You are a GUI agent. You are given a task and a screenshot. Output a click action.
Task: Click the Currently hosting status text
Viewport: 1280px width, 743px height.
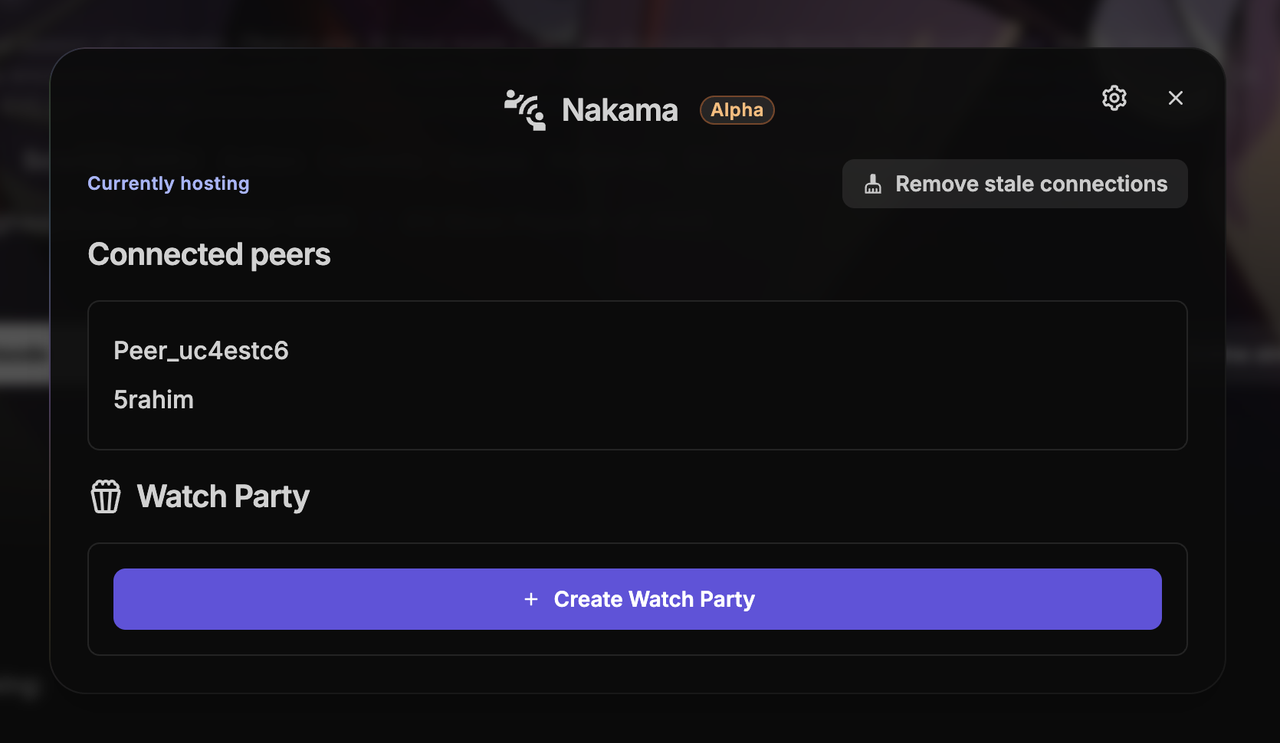[x=168, y=183]
